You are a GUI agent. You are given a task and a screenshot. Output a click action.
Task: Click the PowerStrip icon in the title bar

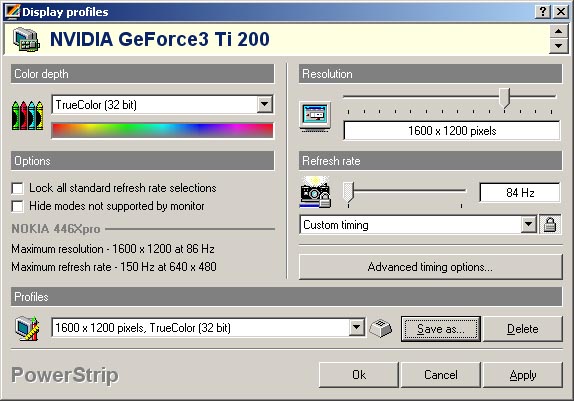click(x=12, y=11)
